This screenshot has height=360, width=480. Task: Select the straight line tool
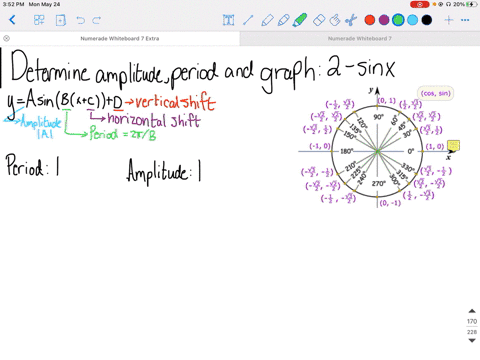248,20
